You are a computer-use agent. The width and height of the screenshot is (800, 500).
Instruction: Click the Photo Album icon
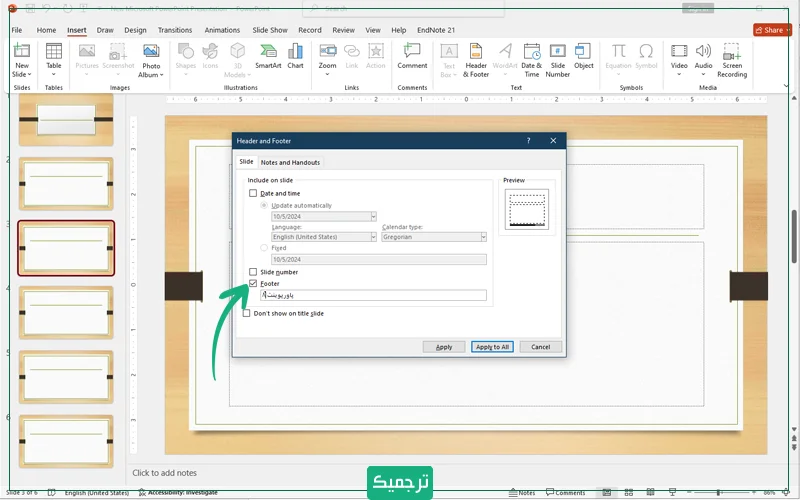[151, 51]
